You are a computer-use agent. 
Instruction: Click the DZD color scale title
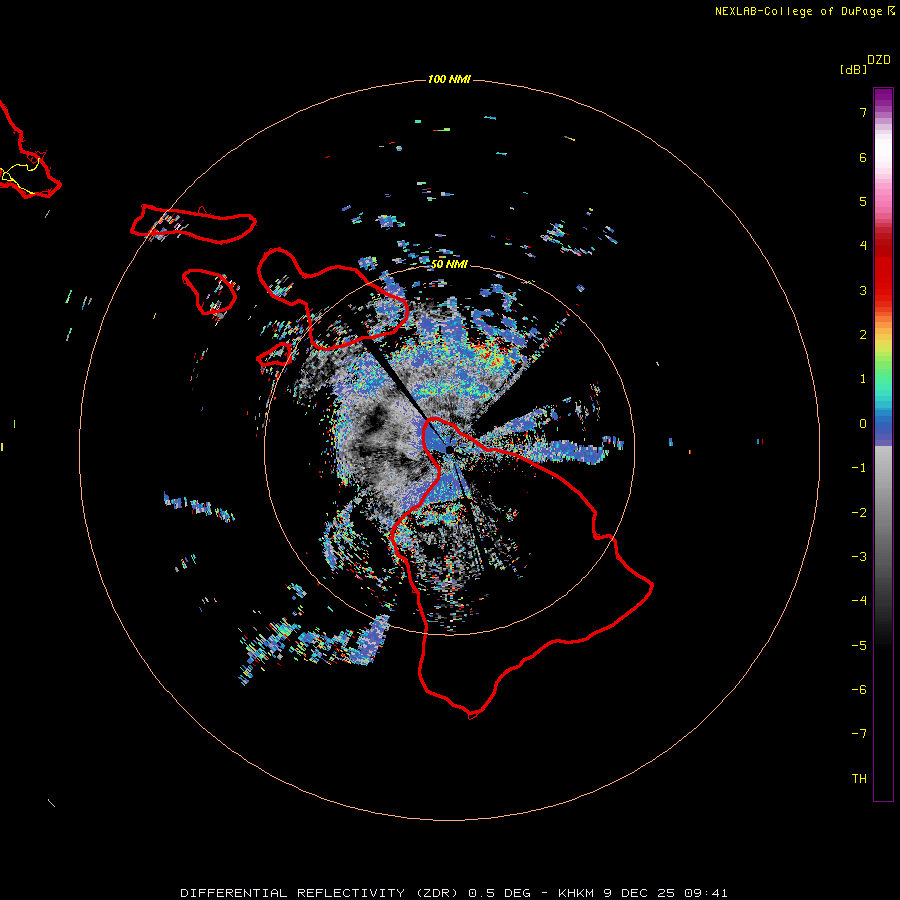[x=879, y=60]
